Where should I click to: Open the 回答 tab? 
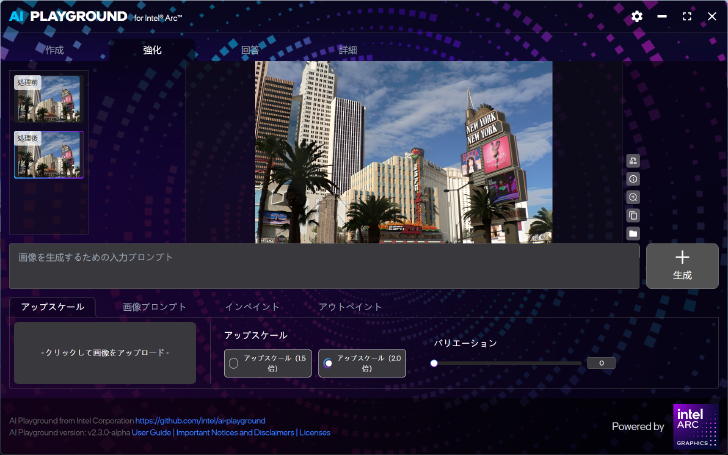pos(250,50)
